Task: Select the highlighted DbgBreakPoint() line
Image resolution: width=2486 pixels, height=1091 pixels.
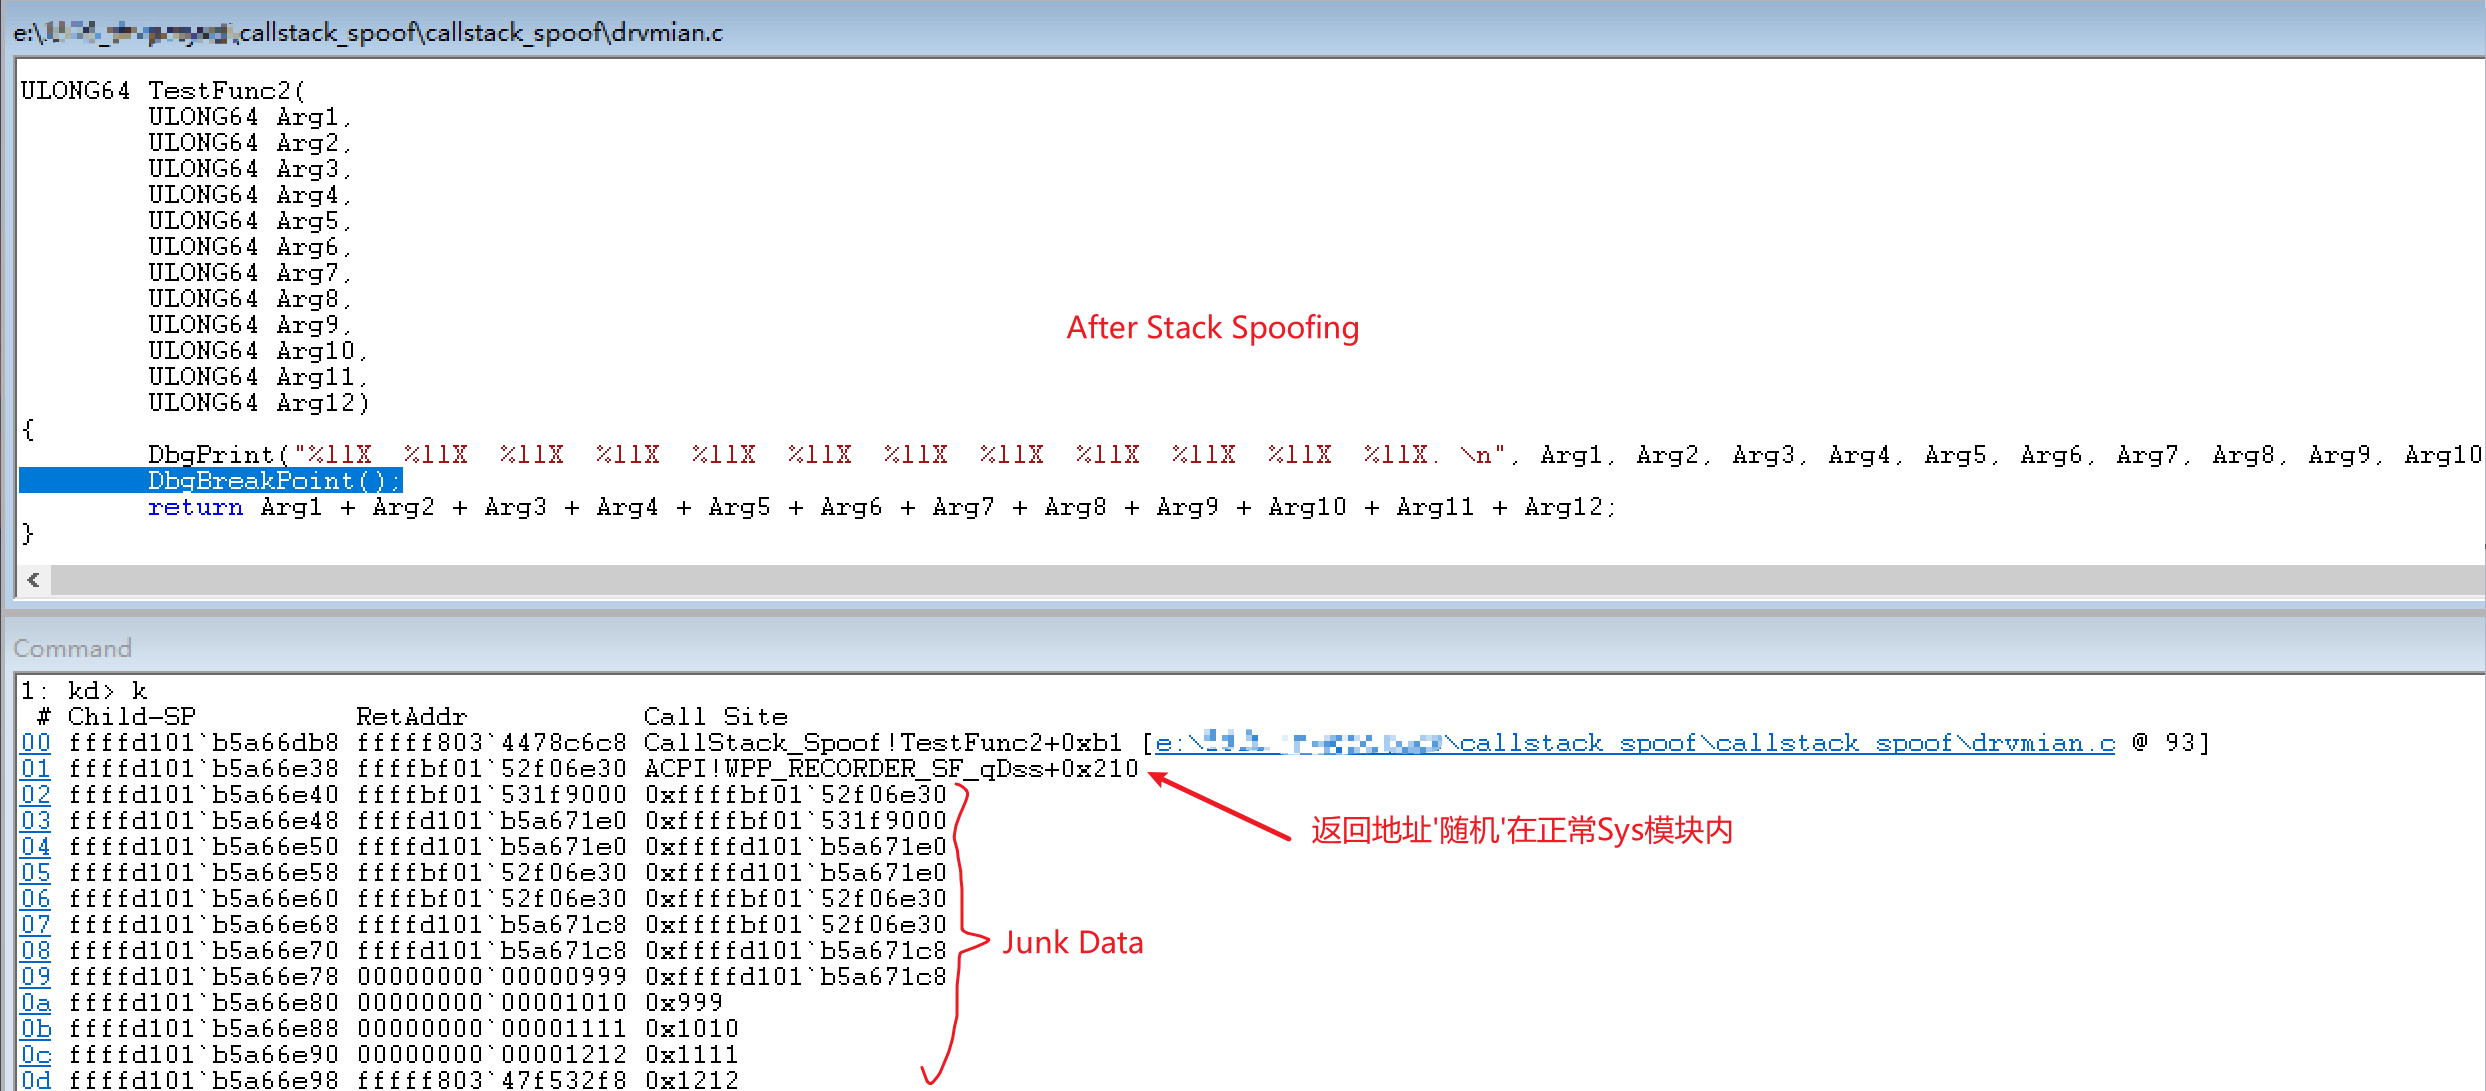Action: (211, 481)
